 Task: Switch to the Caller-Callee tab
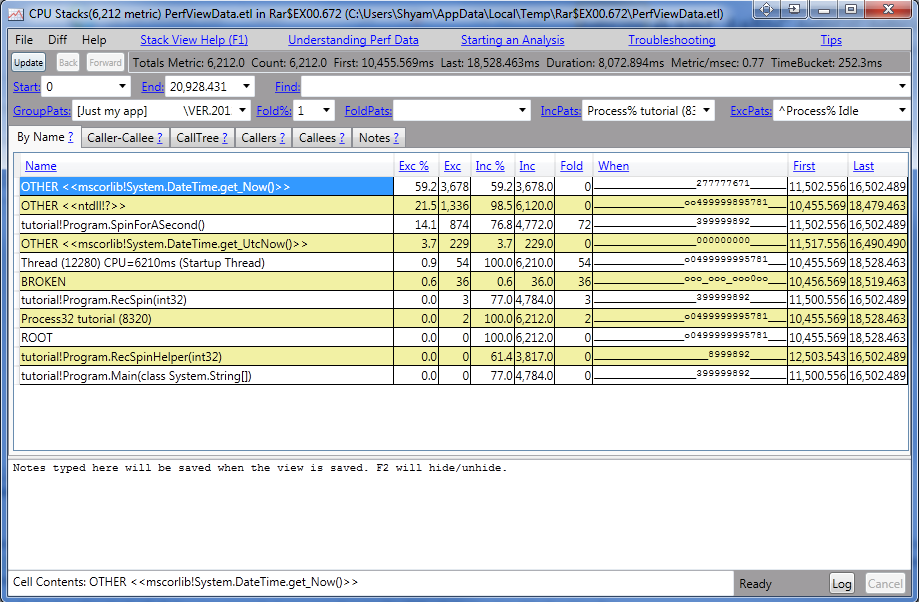coord(125,138)
